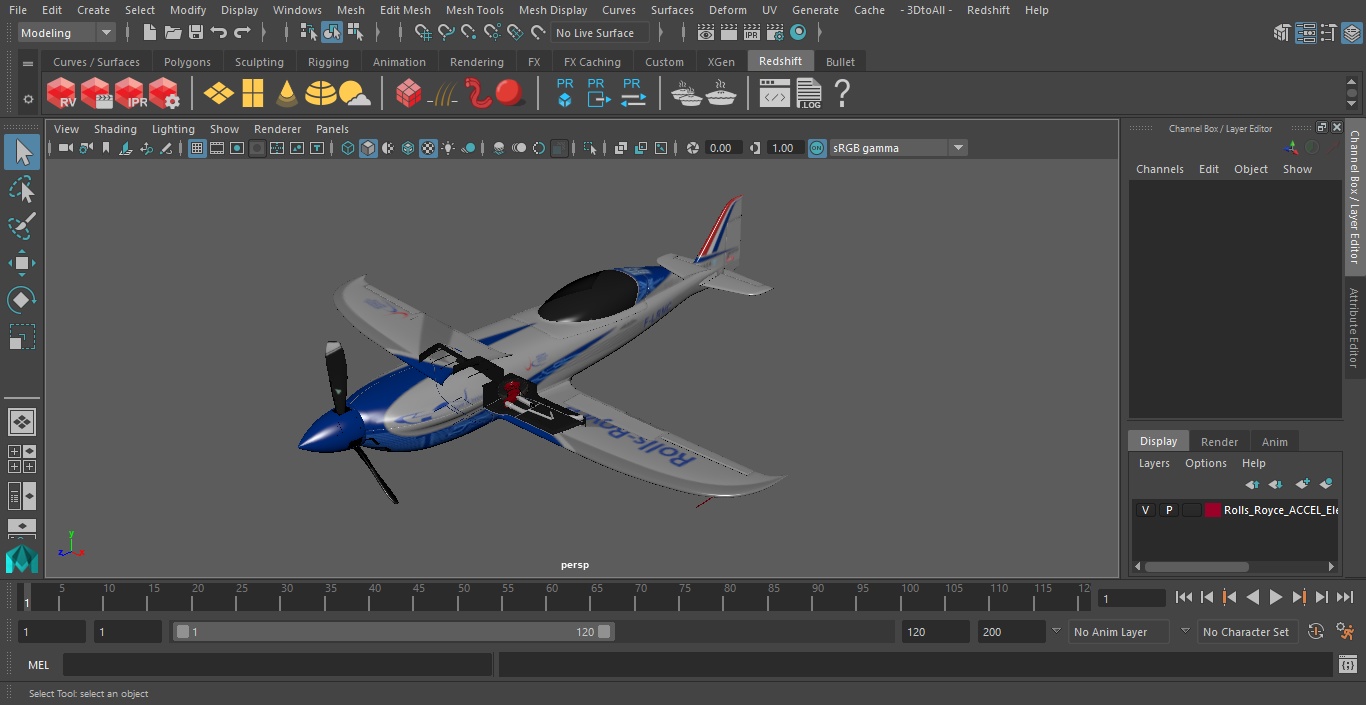Toggle layer visibility V box
This screenshot has height=705, width=1366.
[1145, 510]
